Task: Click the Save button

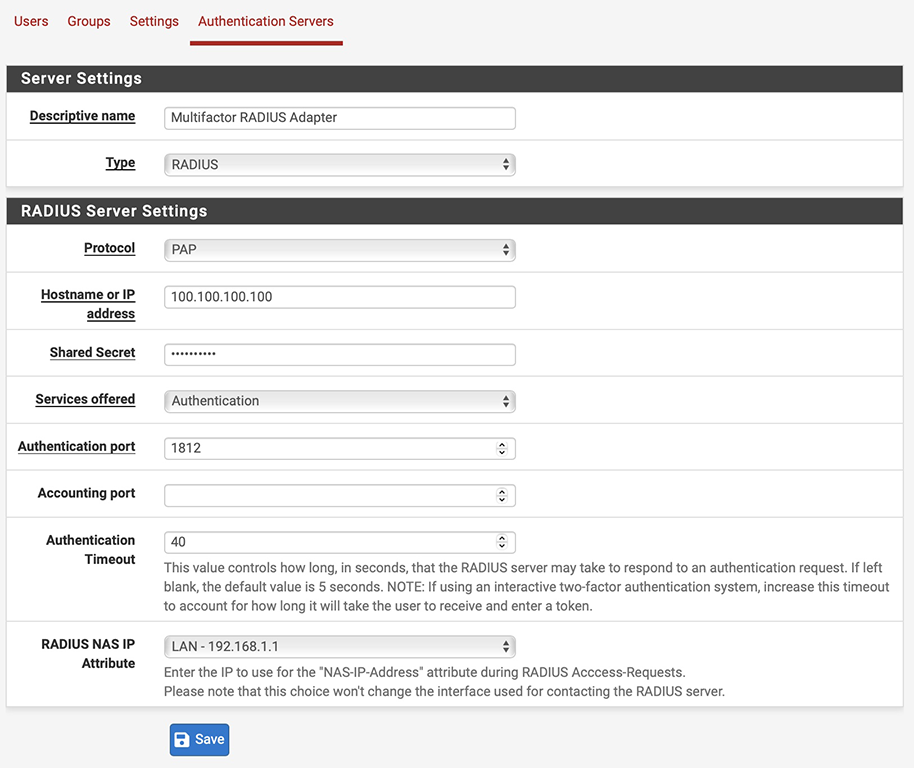Action: pos(198,739)
